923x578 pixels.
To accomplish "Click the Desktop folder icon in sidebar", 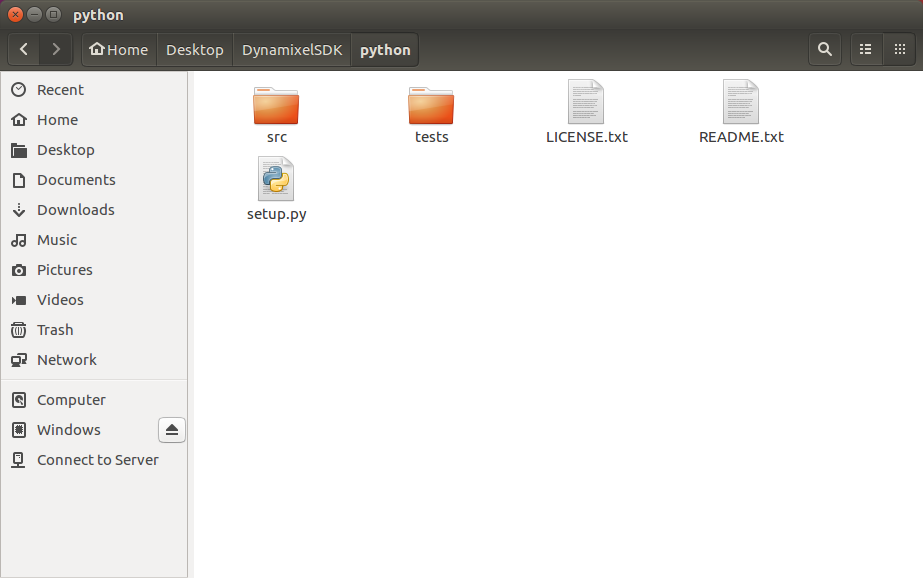I will point(19,150).
